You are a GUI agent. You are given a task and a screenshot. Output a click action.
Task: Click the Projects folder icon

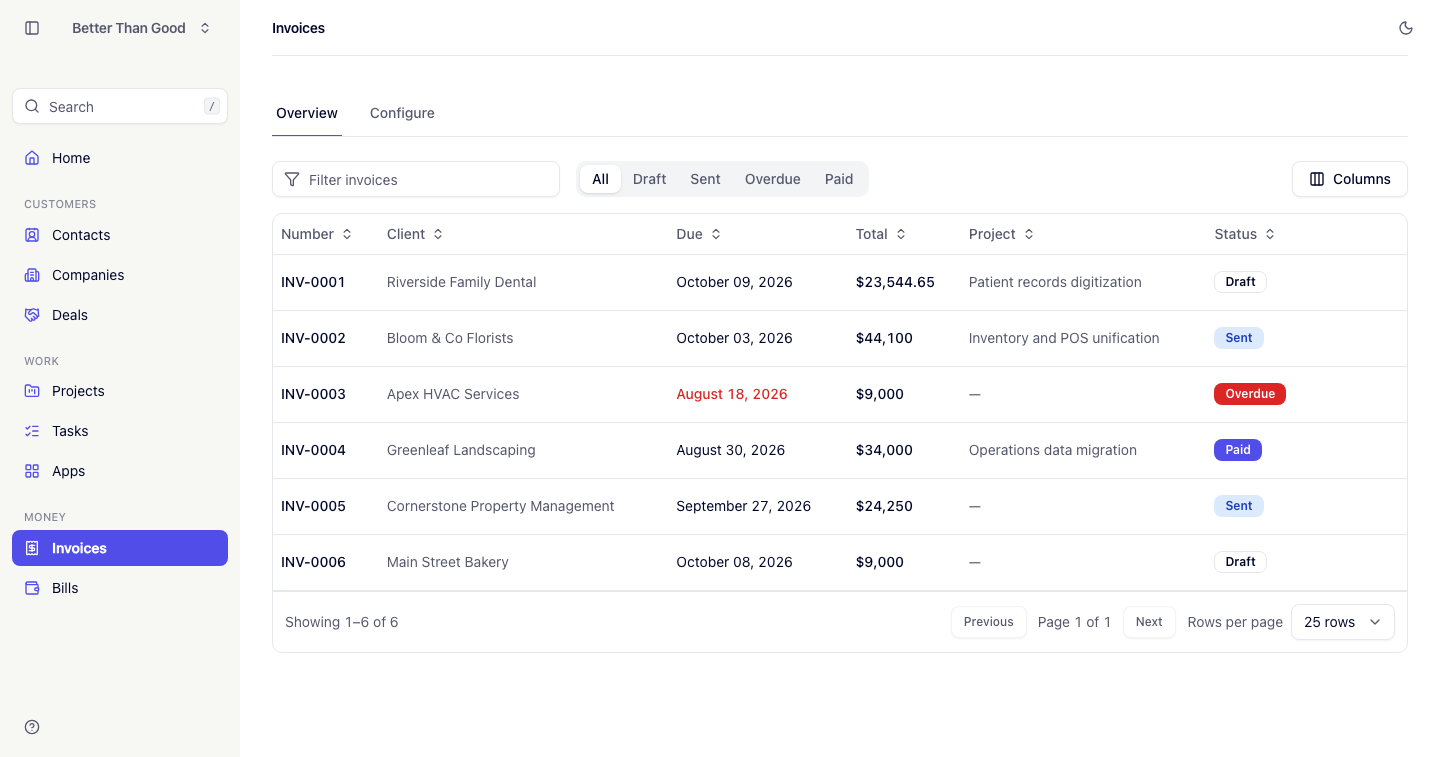[x=32, y=391]
